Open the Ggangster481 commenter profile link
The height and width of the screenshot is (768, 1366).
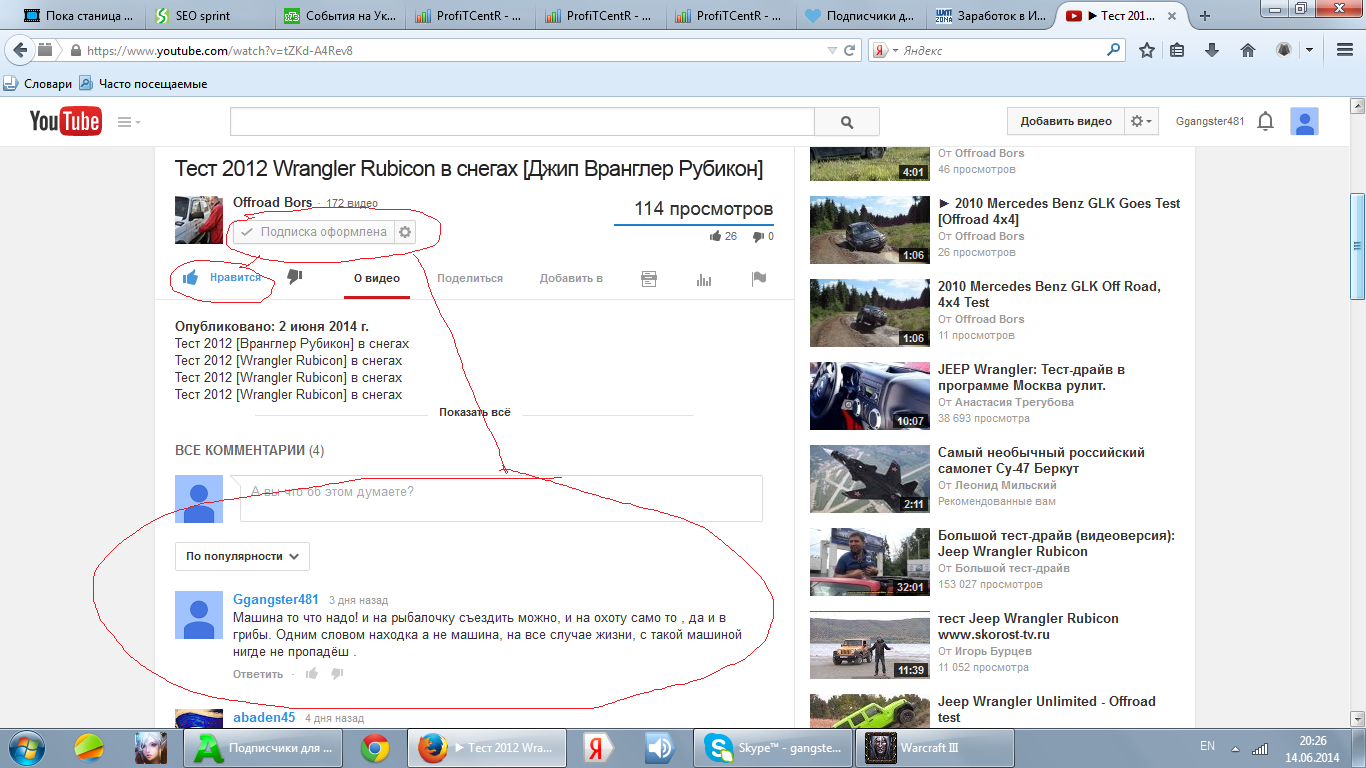(x=276, y=600)
